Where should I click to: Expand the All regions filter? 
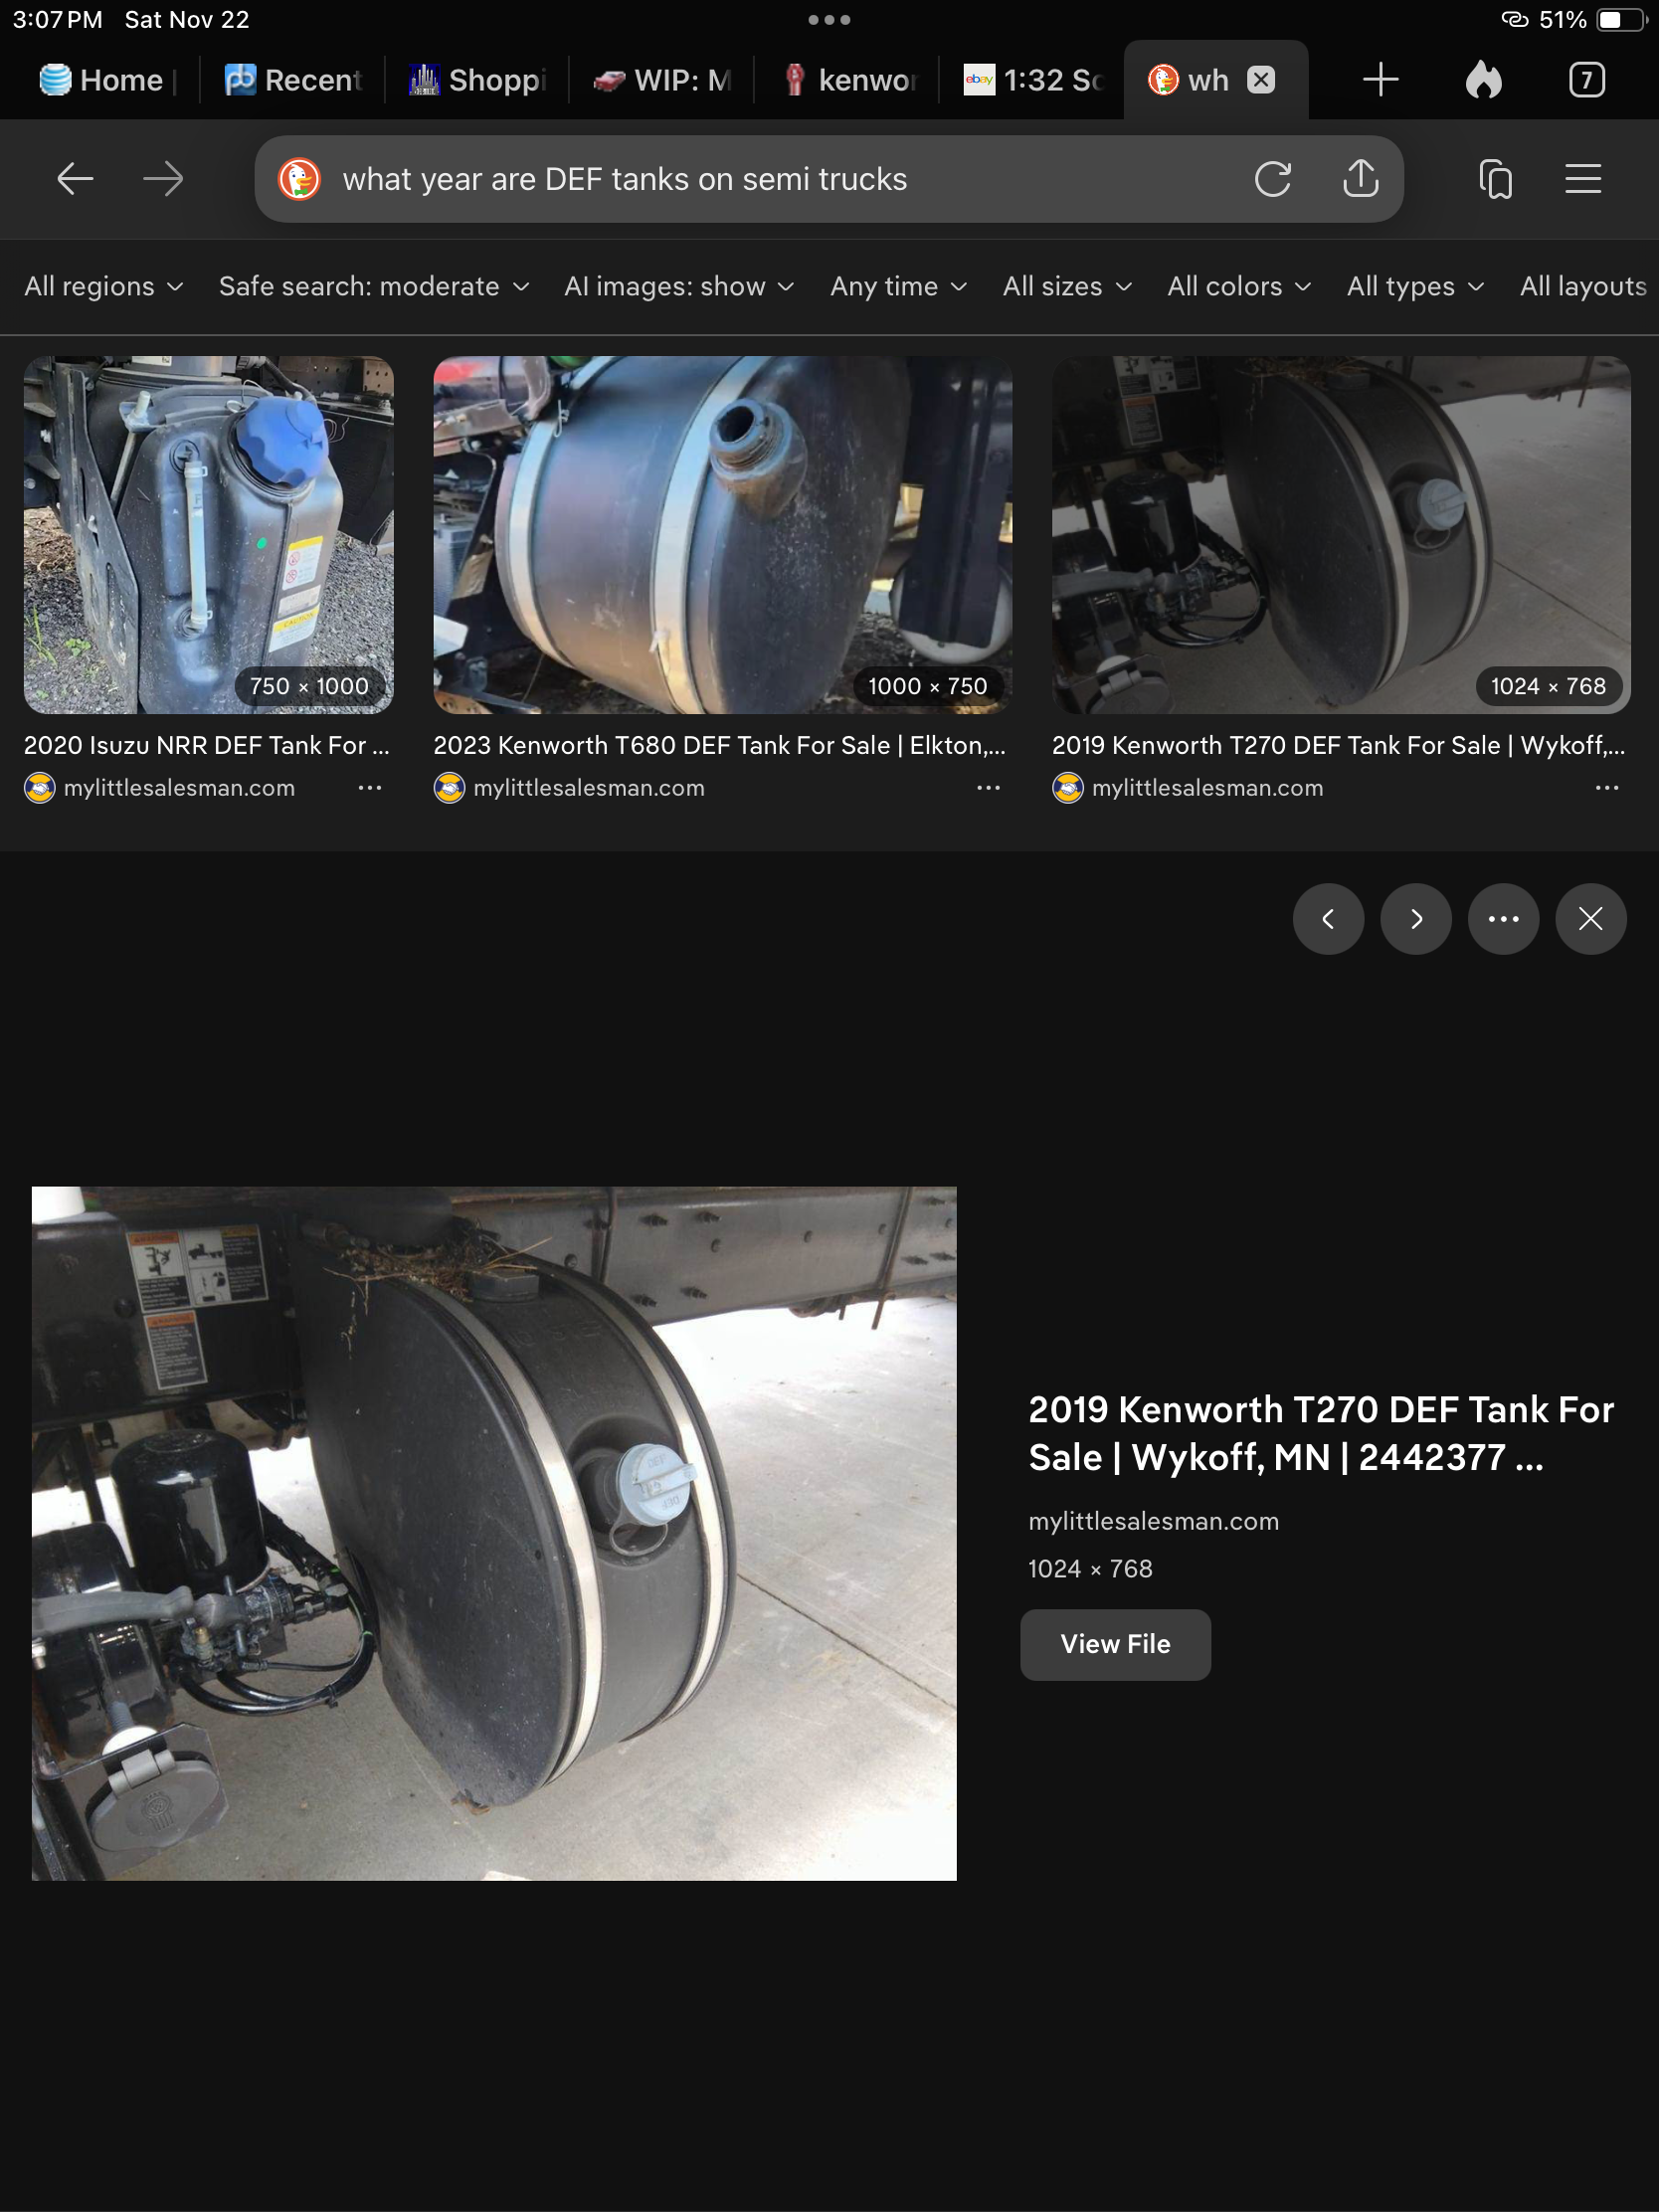pyautogui.click(x=104, y=287)
